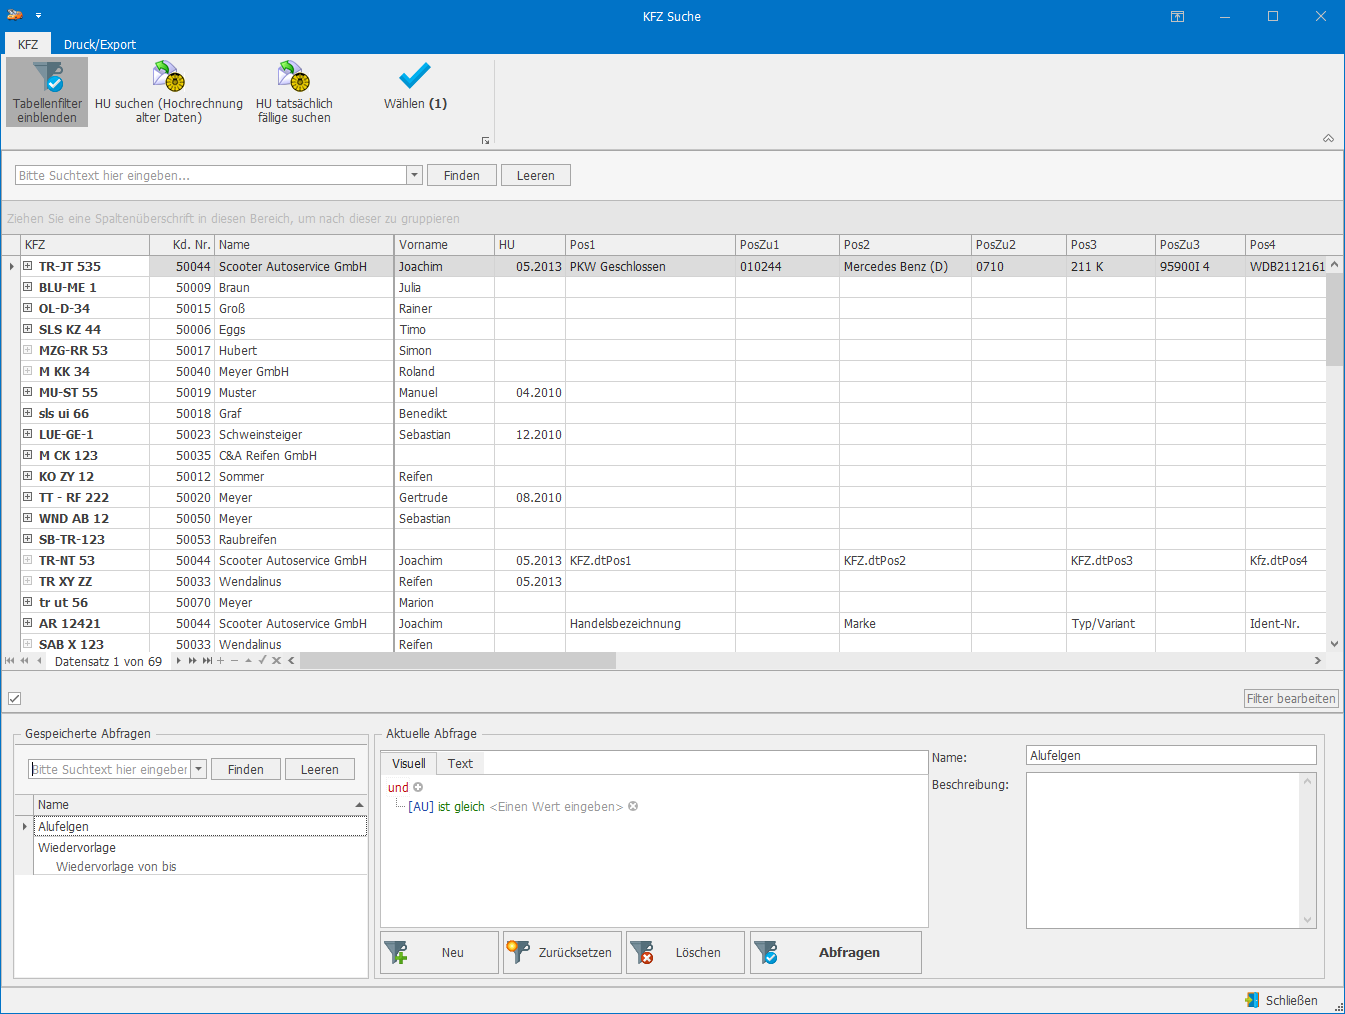Go to first record in navigator
Image resolution: width=1345 pixels, height=1014 pixels.
[10, 661]
